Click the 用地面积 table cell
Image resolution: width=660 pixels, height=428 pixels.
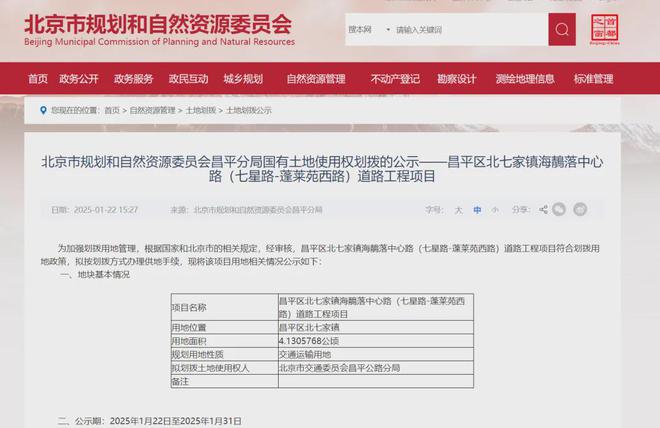[224, 341]
